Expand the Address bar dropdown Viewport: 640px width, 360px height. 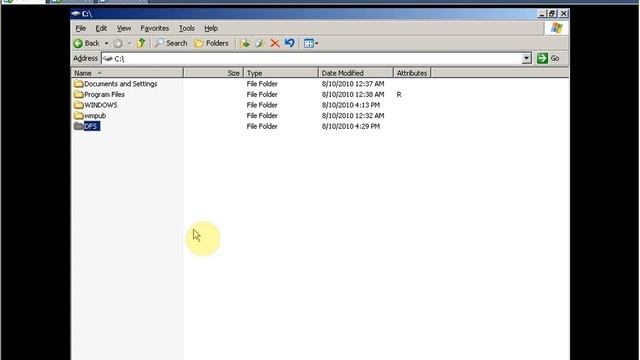[527, 58]
